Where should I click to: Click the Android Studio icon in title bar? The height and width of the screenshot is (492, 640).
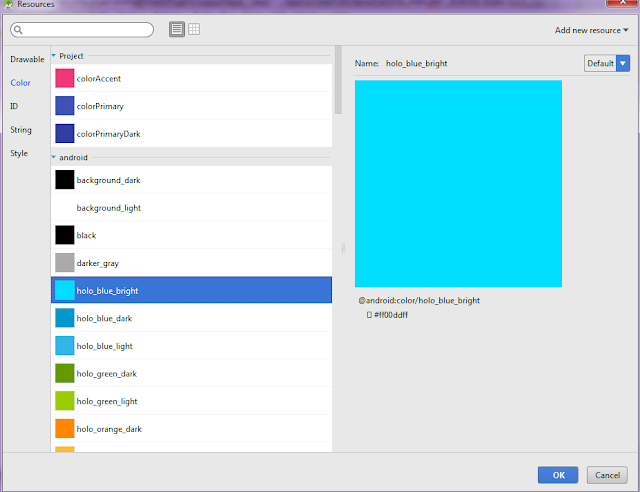point(8,4)
